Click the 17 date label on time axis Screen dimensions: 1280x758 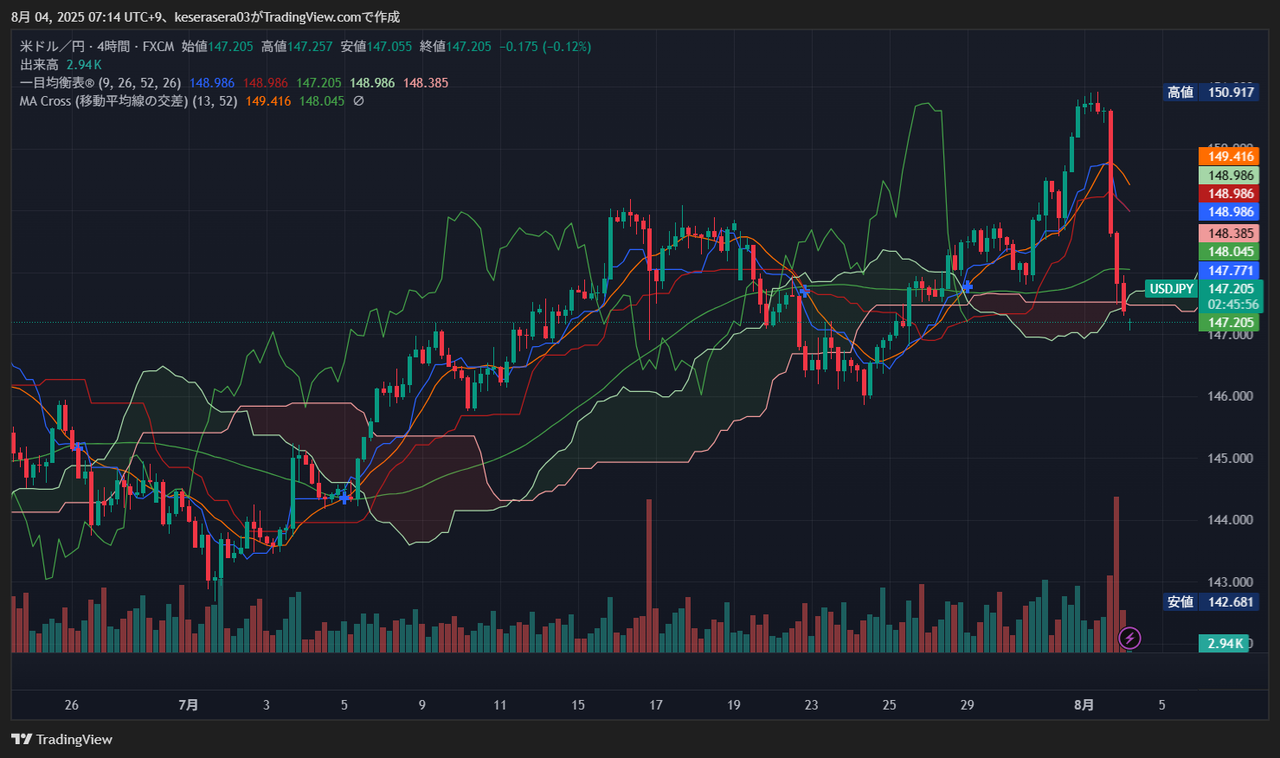pyautogui.click(x=656, y=705)
